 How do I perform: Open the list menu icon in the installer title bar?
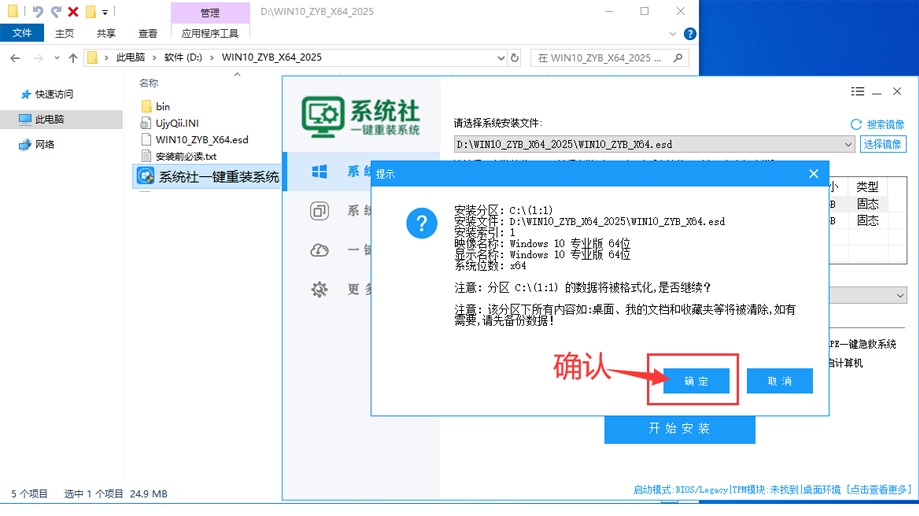pyautogui.click(x=857, y=91)
